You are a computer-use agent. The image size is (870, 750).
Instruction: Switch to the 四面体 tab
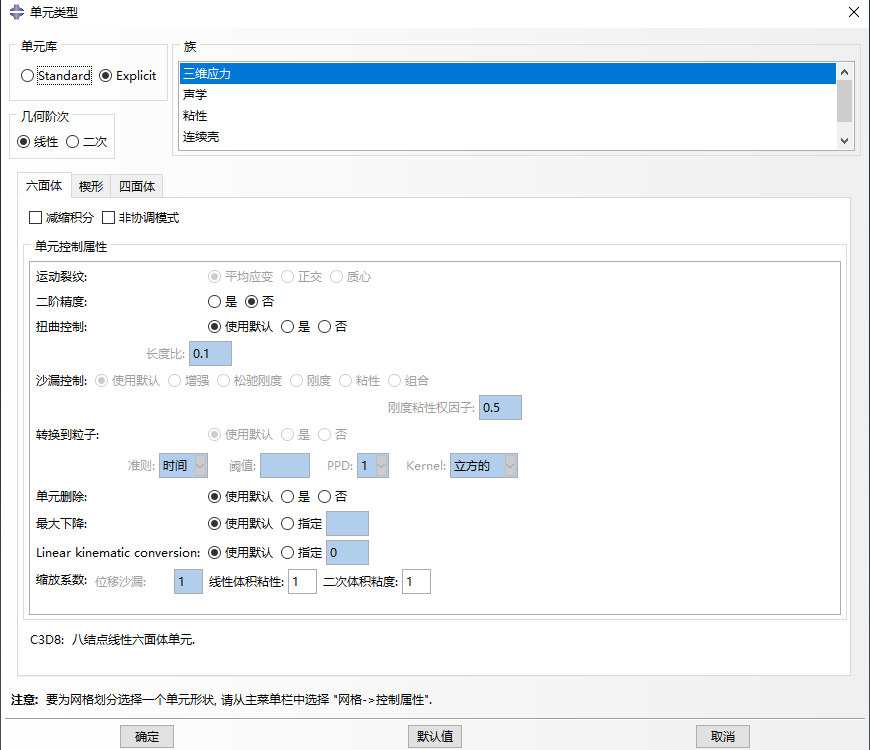pos(136,186)
